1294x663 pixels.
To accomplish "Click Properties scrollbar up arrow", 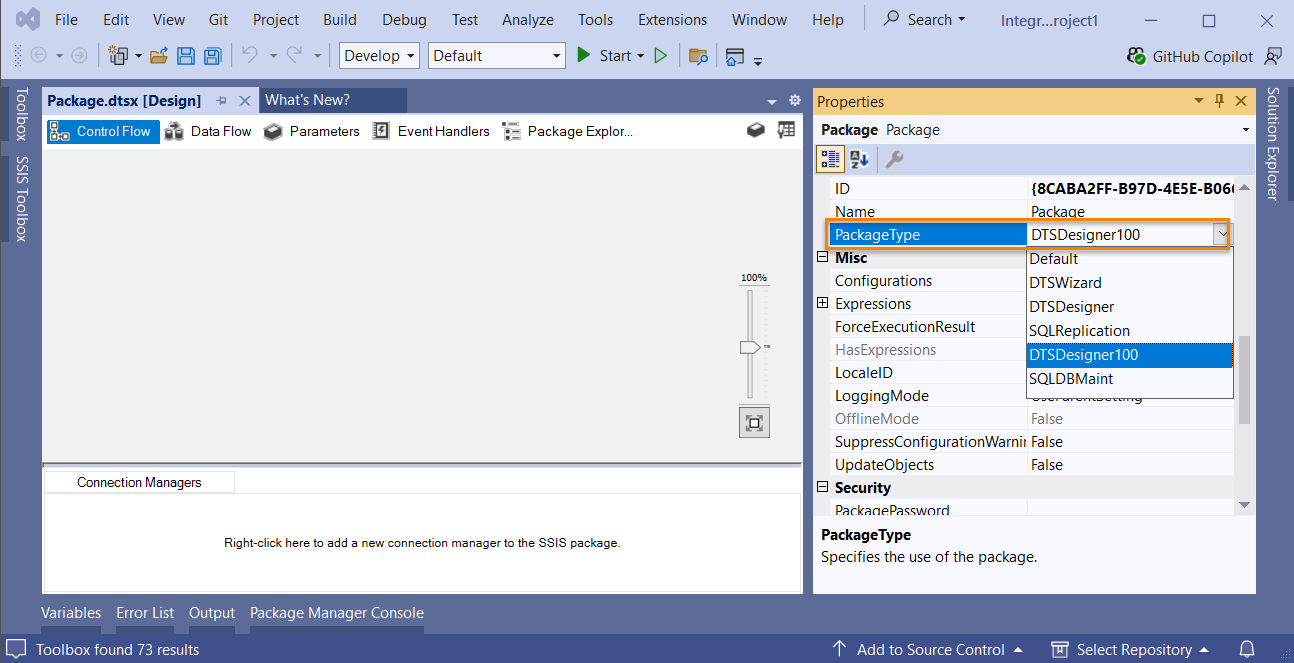I will click(x=1244, y=187).
